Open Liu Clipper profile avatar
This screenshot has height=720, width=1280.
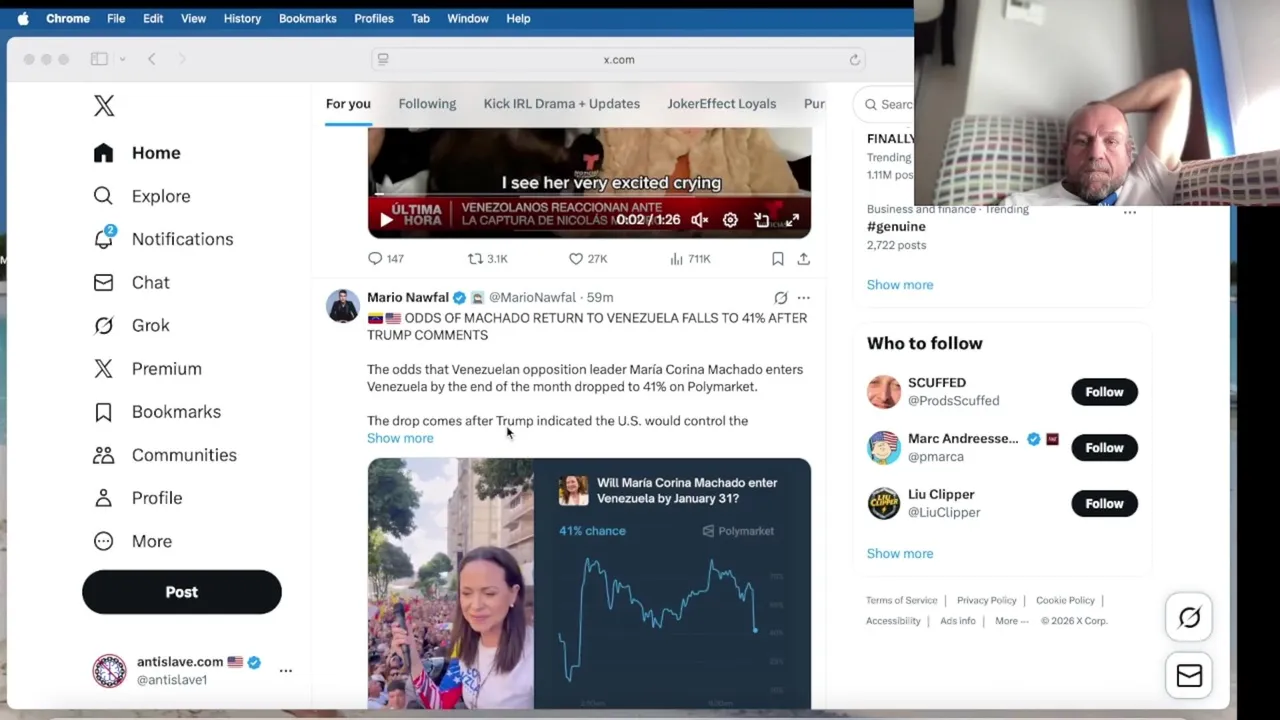pos(884,504)
